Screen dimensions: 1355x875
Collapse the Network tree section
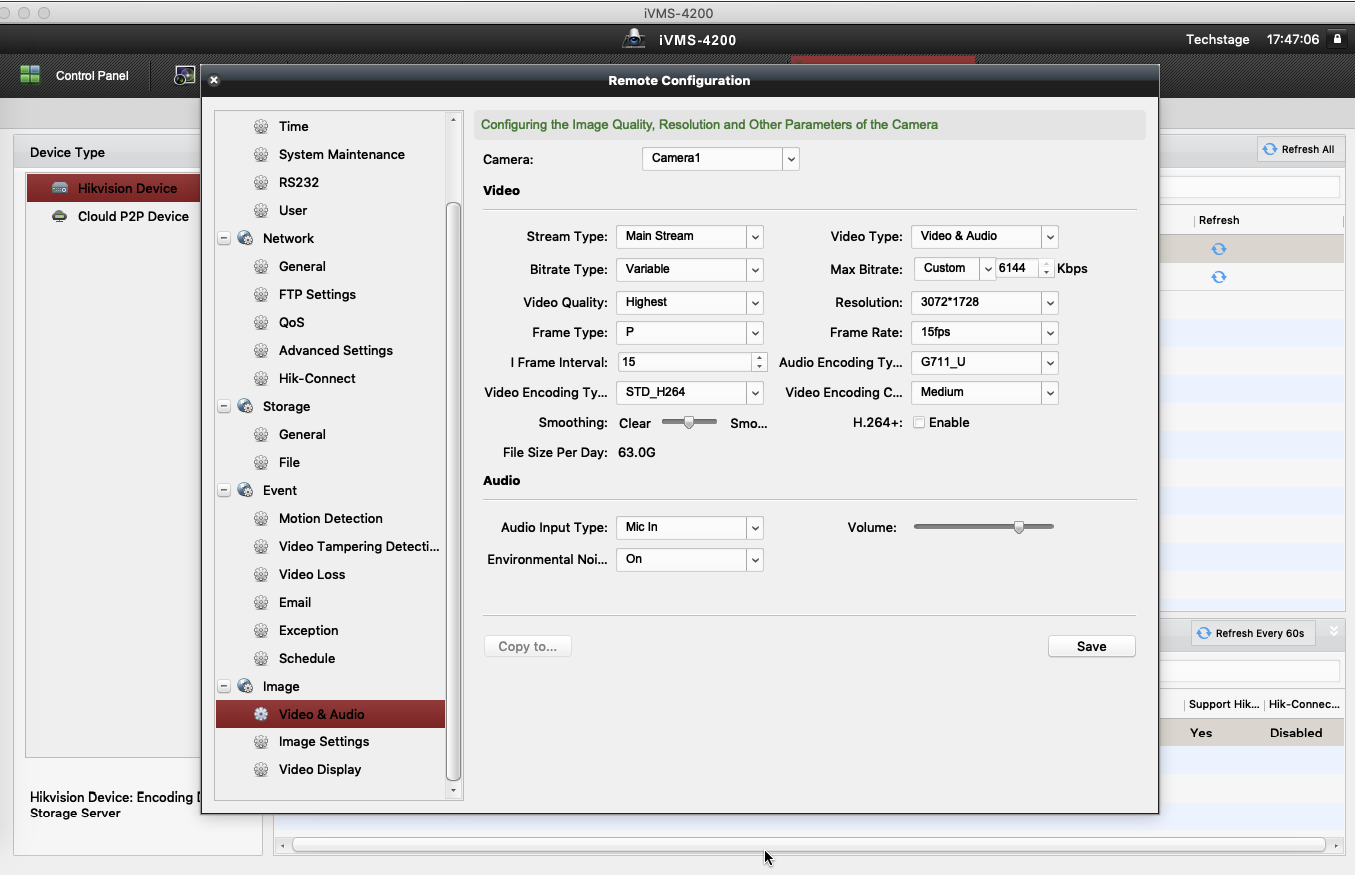[x=224, y=238]
